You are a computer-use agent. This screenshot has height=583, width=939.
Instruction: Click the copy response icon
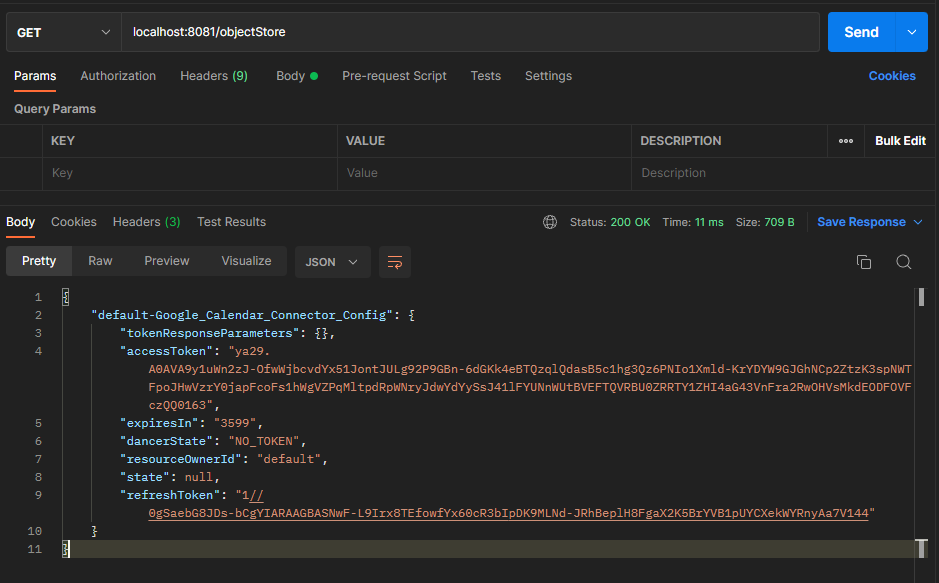pos(864,262)
